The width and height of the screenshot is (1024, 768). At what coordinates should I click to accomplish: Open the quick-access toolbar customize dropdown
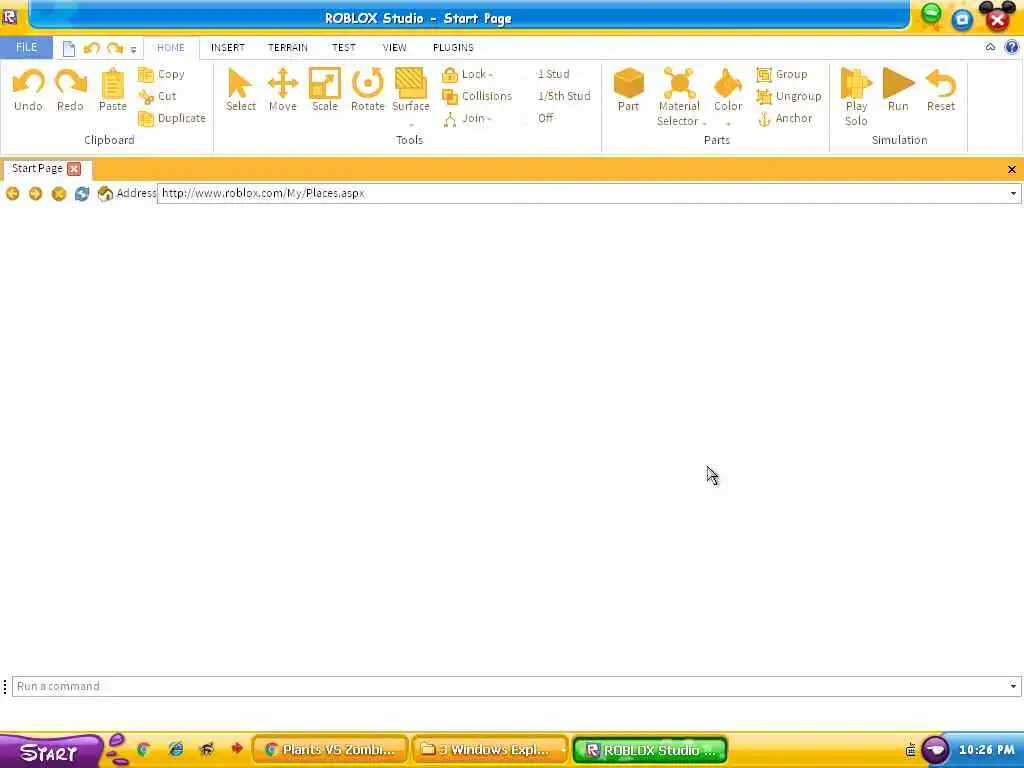[x=133, y=50]
